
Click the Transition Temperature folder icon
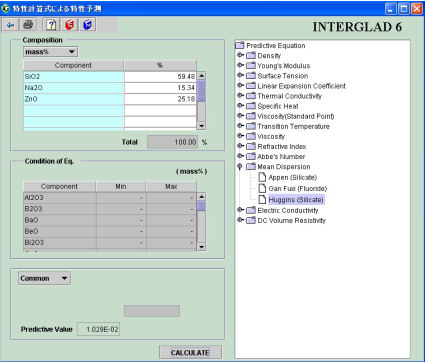point(251,126)
